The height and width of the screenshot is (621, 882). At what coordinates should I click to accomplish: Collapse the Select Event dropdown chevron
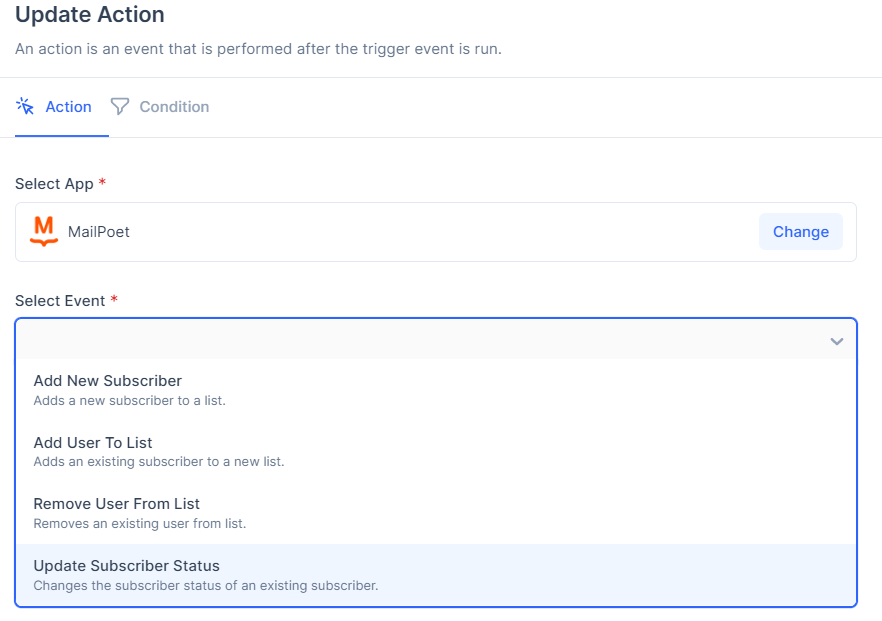pyautogui.click(x=837, y=341)
